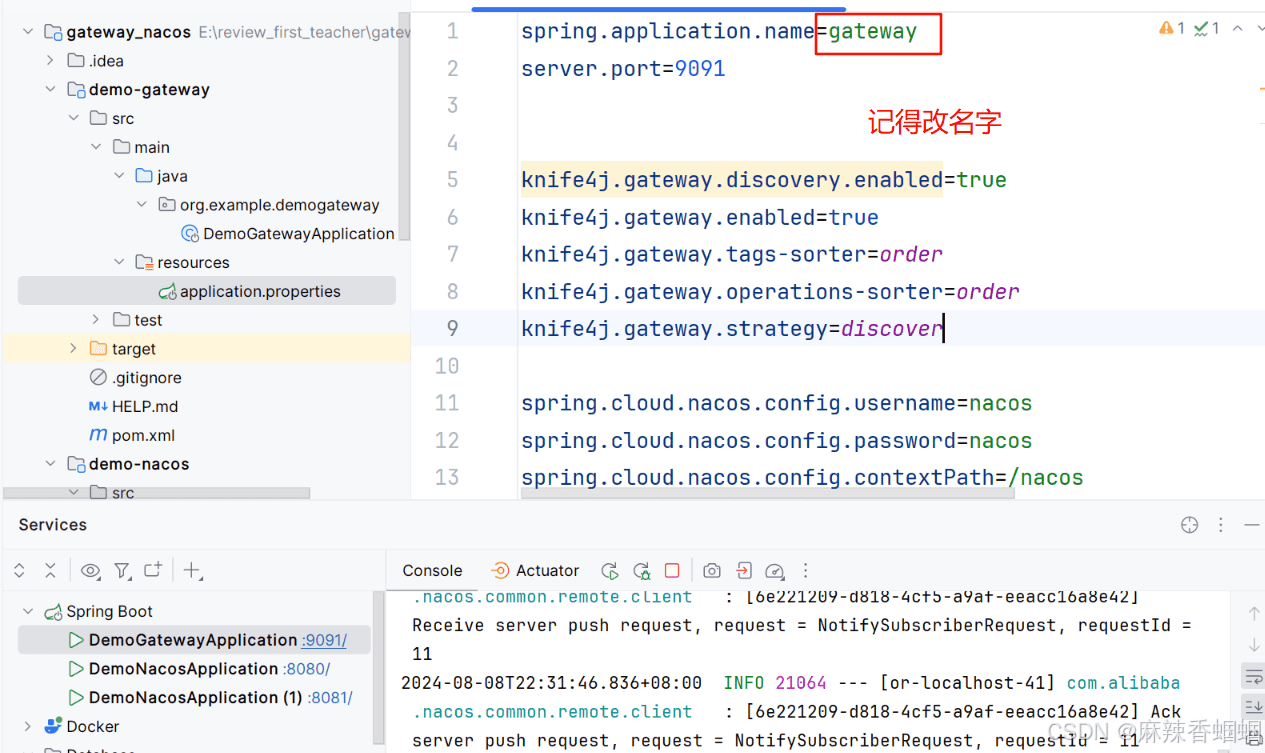Expand the Docker services node
This screenshot has width=1265, height=753.
click(27, 727)
